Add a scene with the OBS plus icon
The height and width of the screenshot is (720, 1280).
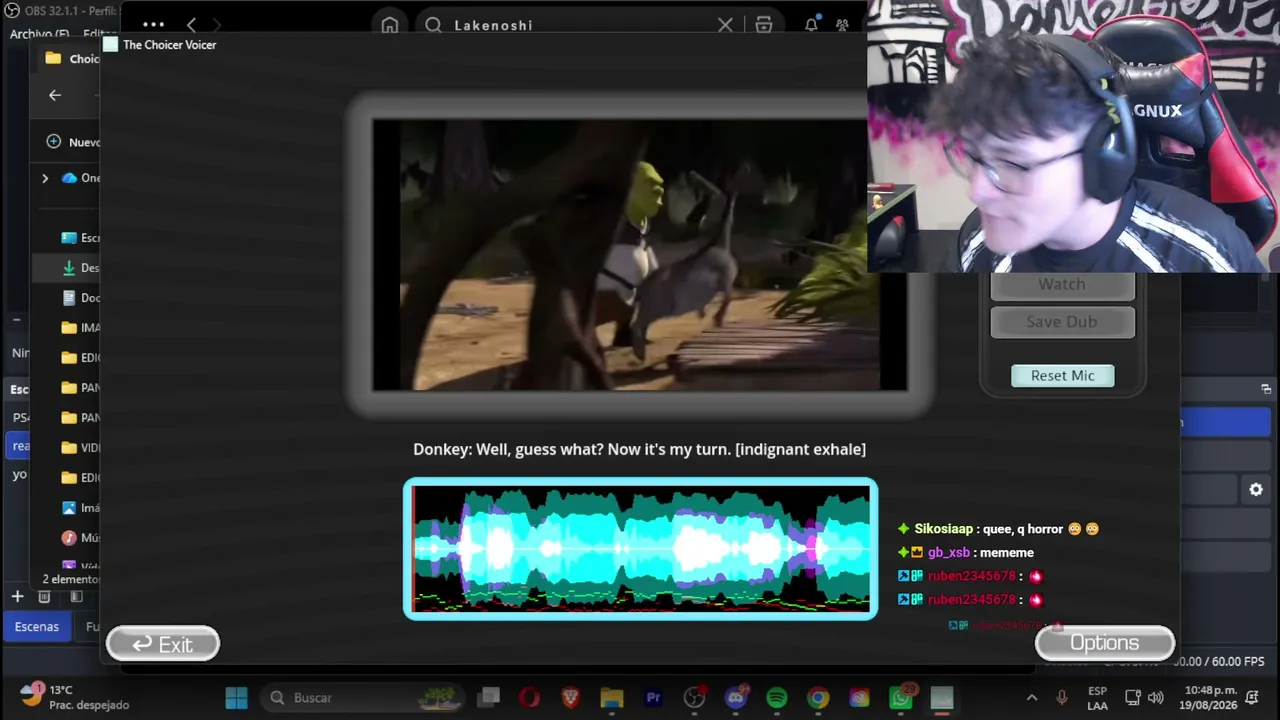point(17,597)
